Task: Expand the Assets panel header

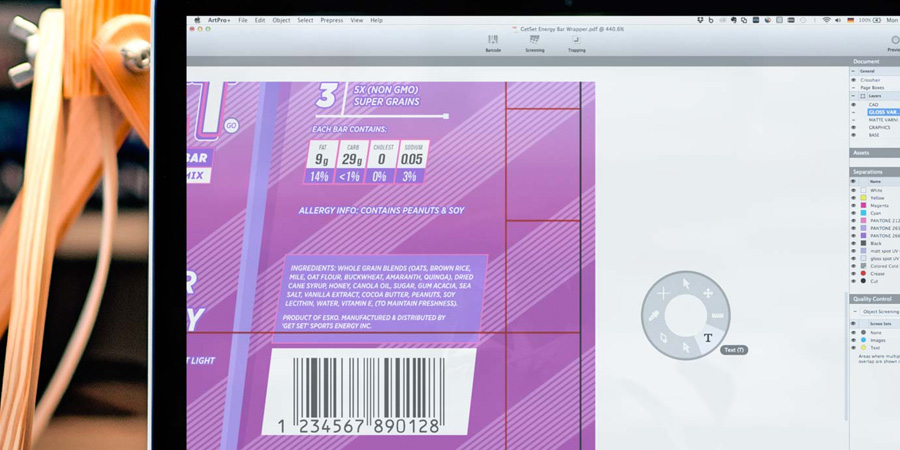Action: [x=875, y=153]
